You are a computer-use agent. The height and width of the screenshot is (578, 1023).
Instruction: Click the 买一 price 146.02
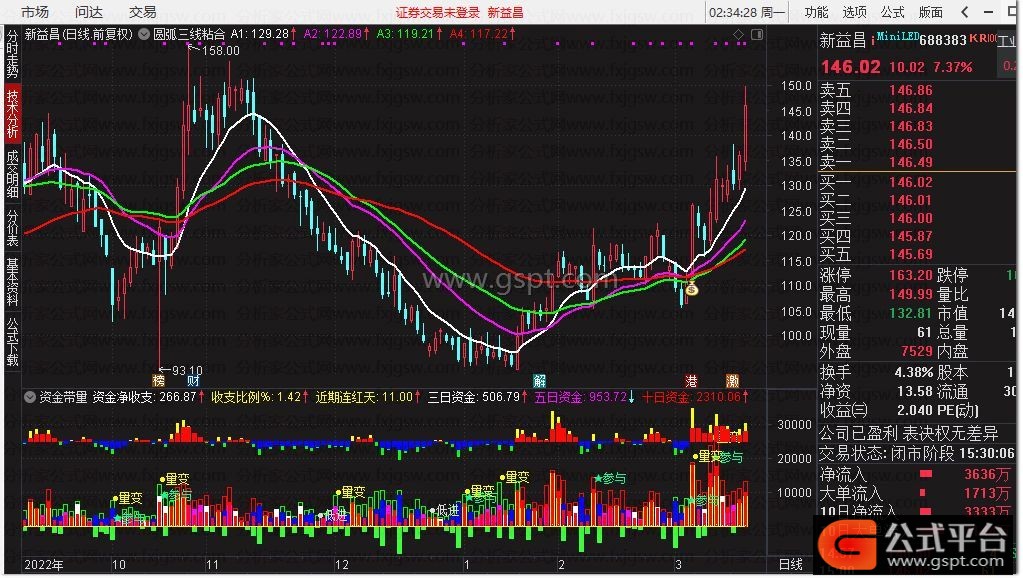pos(911,182)
